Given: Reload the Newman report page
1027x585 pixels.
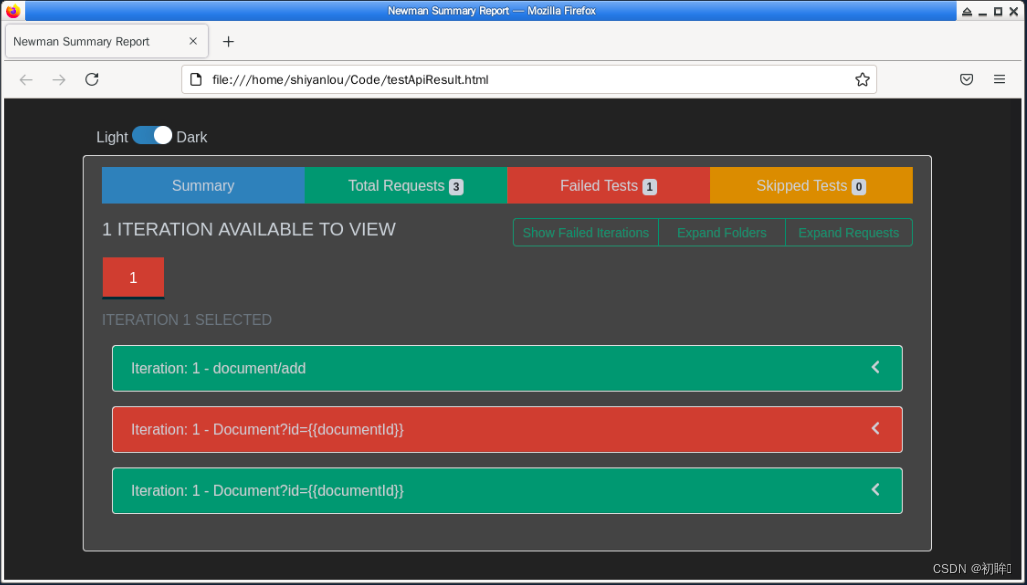Looking at the screenshot, I should (92, 80).
